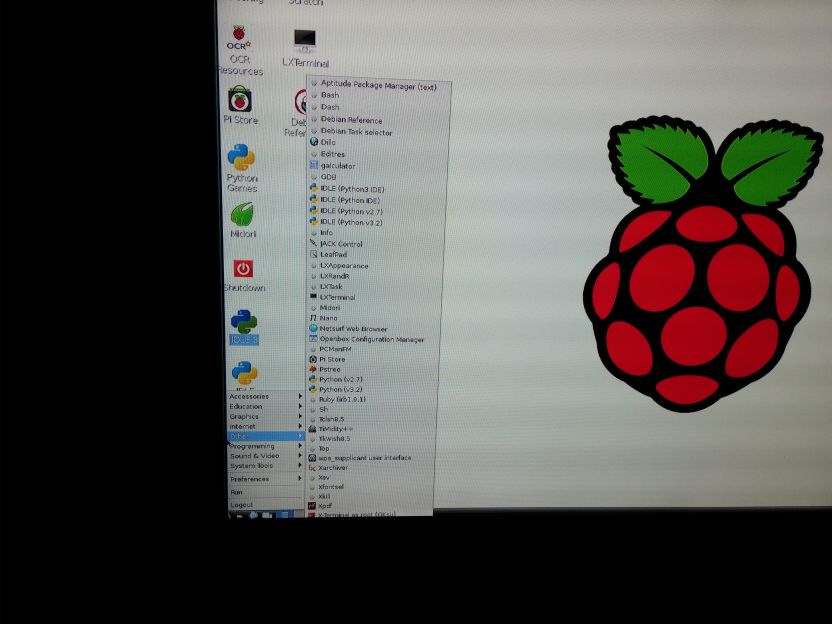This screenshot has width=832, height=624.
Task: Click the Dillo globe icon in menu
Action: (314, 142)
